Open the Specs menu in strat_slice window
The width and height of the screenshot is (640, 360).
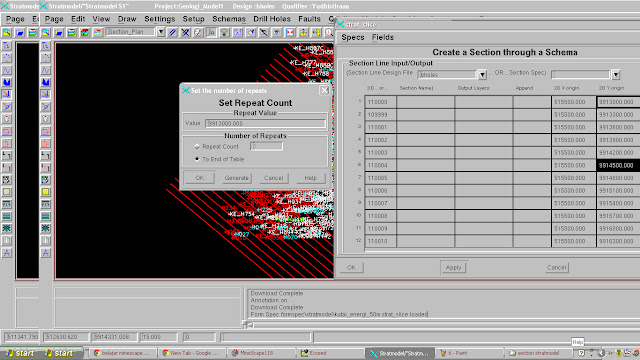(x=353, y=37)
